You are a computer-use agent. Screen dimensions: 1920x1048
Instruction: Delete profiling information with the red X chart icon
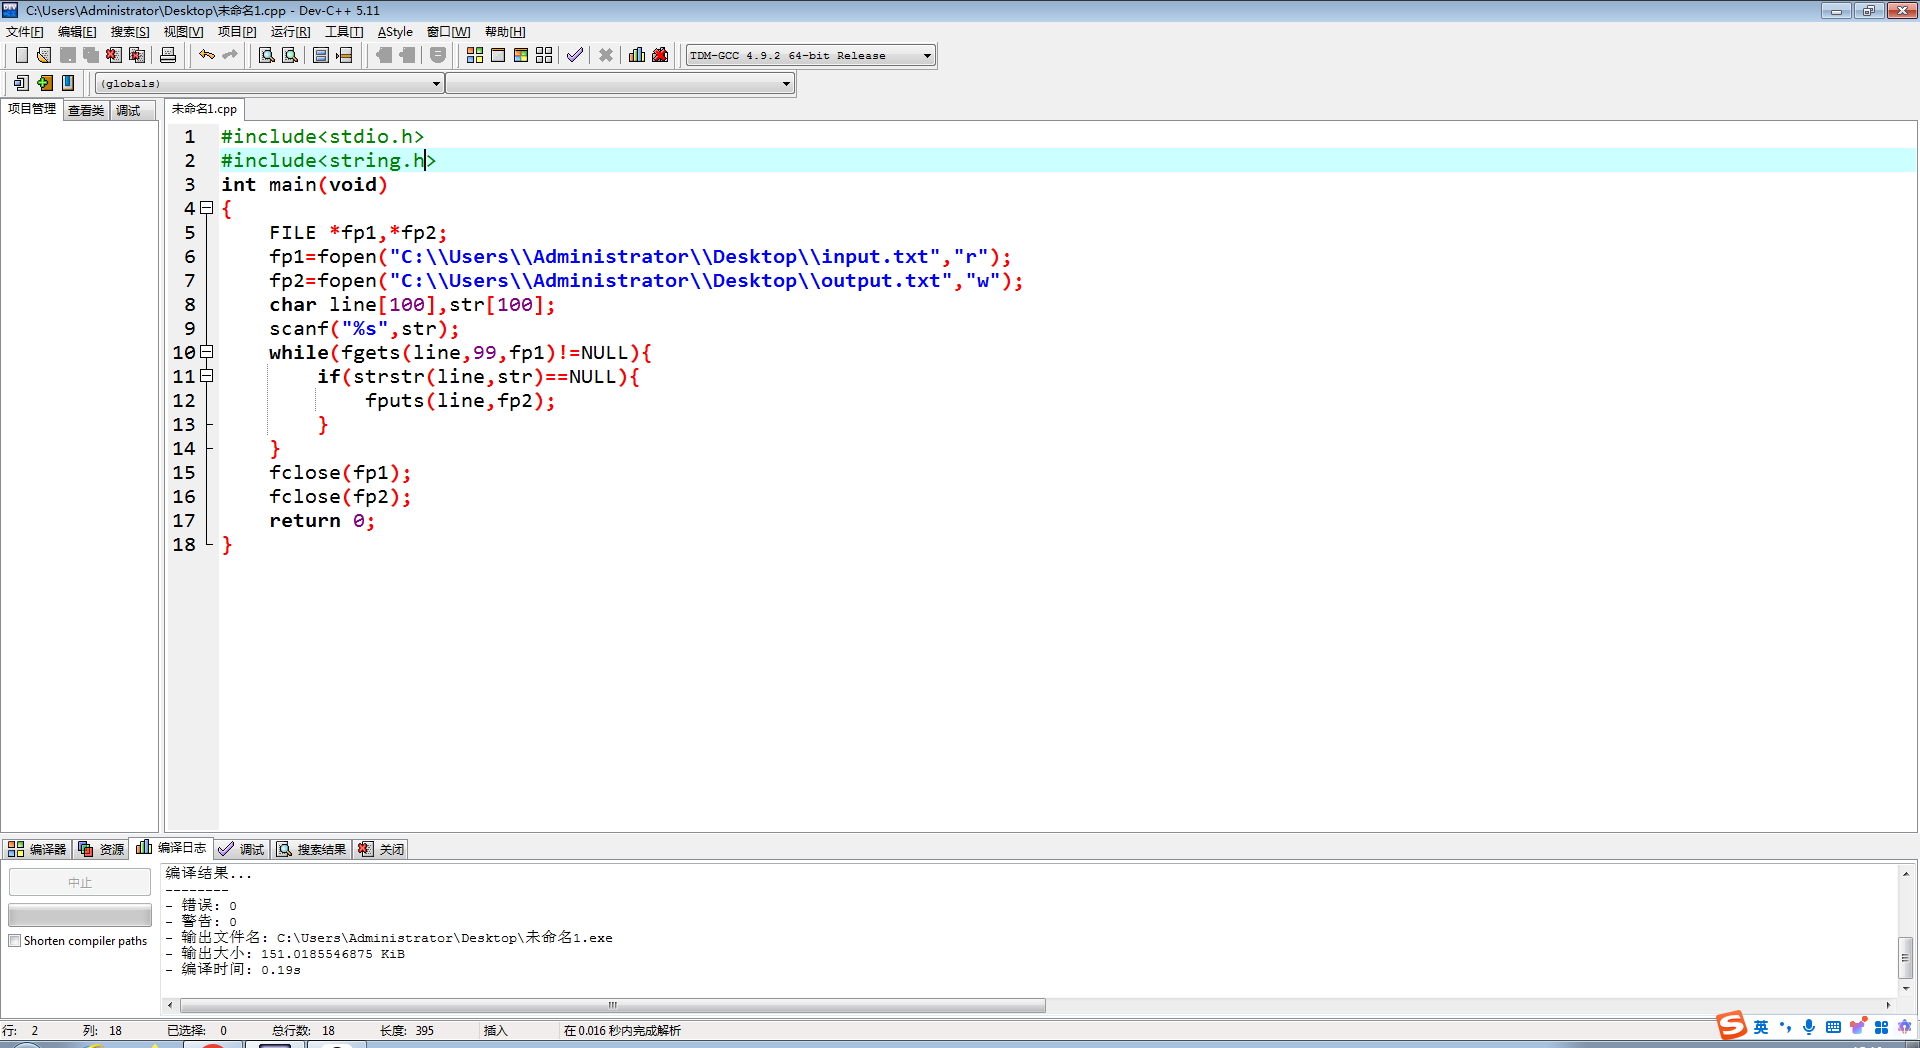660,55
